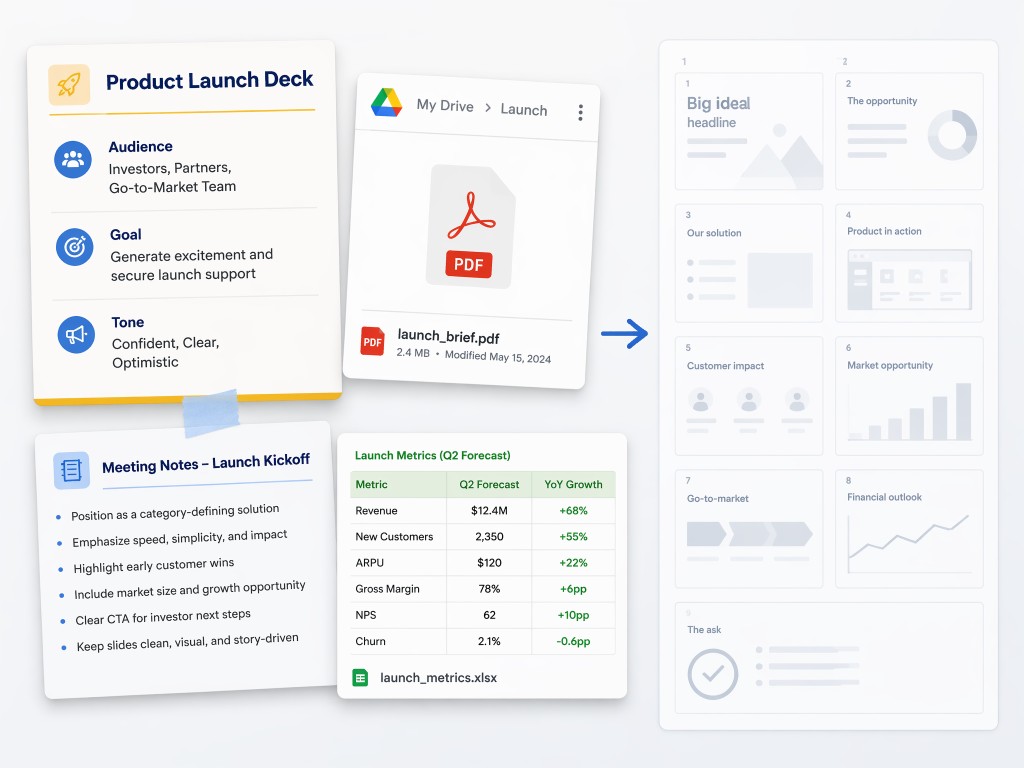Open the launch_metrics.xlsx file name
Screen dimensions: 1024x768
click(x=438, y=678)
